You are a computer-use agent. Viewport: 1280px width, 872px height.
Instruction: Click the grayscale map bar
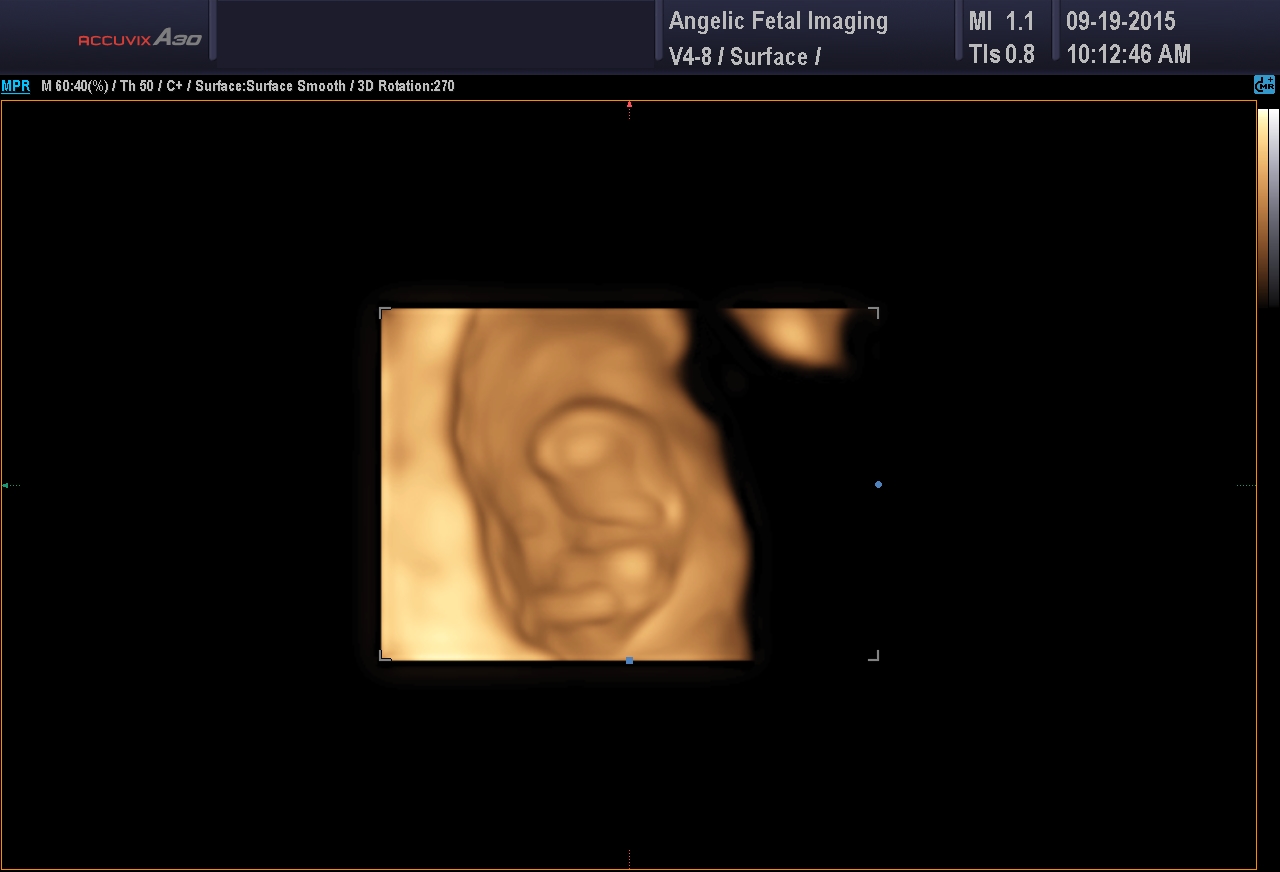[x=1274, y=206]
